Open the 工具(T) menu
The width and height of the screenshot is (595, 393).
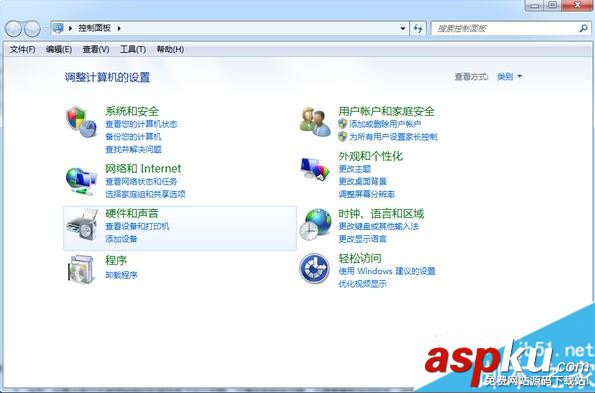coord(133,49)
